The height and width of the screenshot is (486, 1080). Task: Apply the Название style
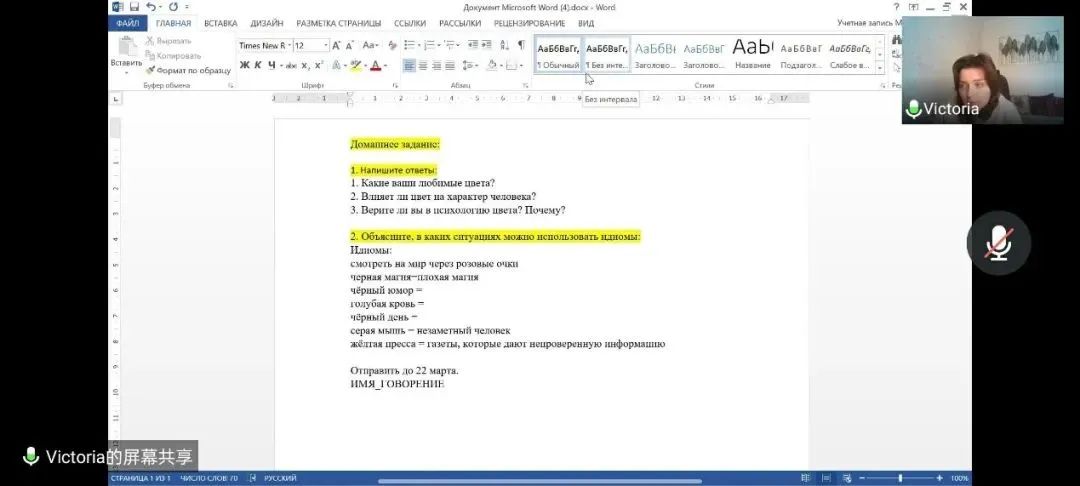(752, 54)
